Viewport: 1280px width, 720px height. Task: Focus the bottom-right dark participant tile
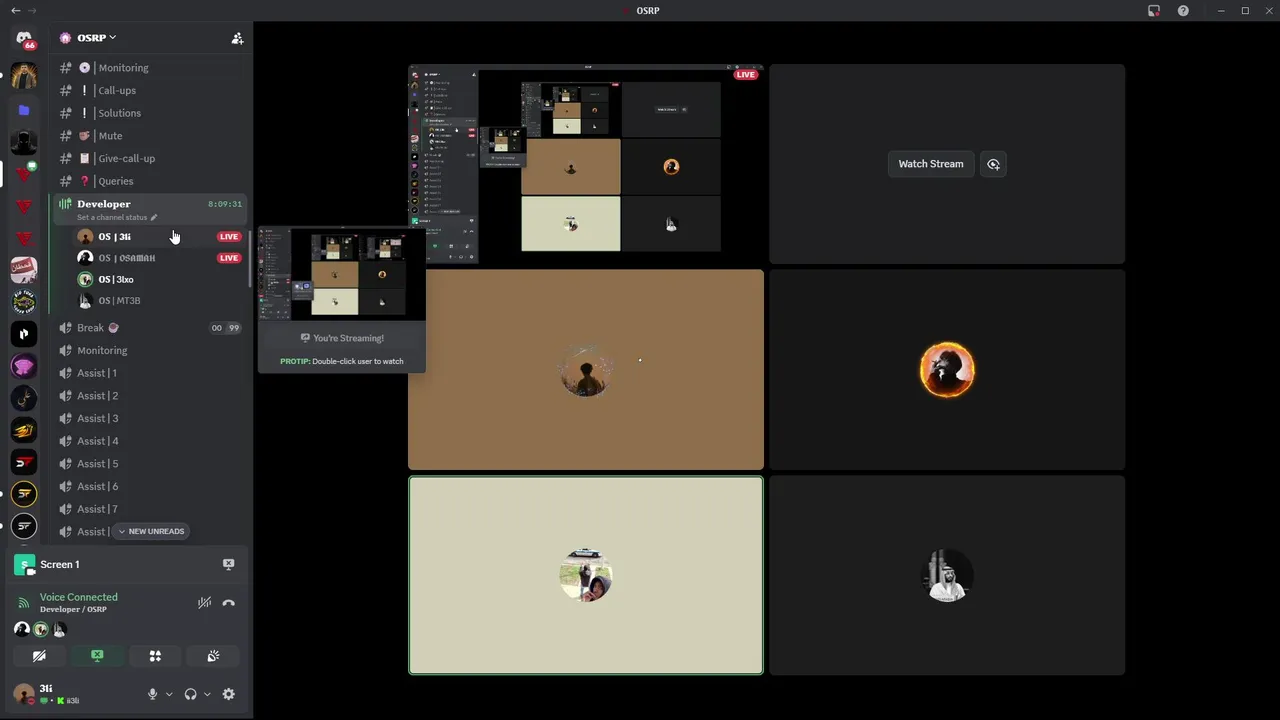947,575
